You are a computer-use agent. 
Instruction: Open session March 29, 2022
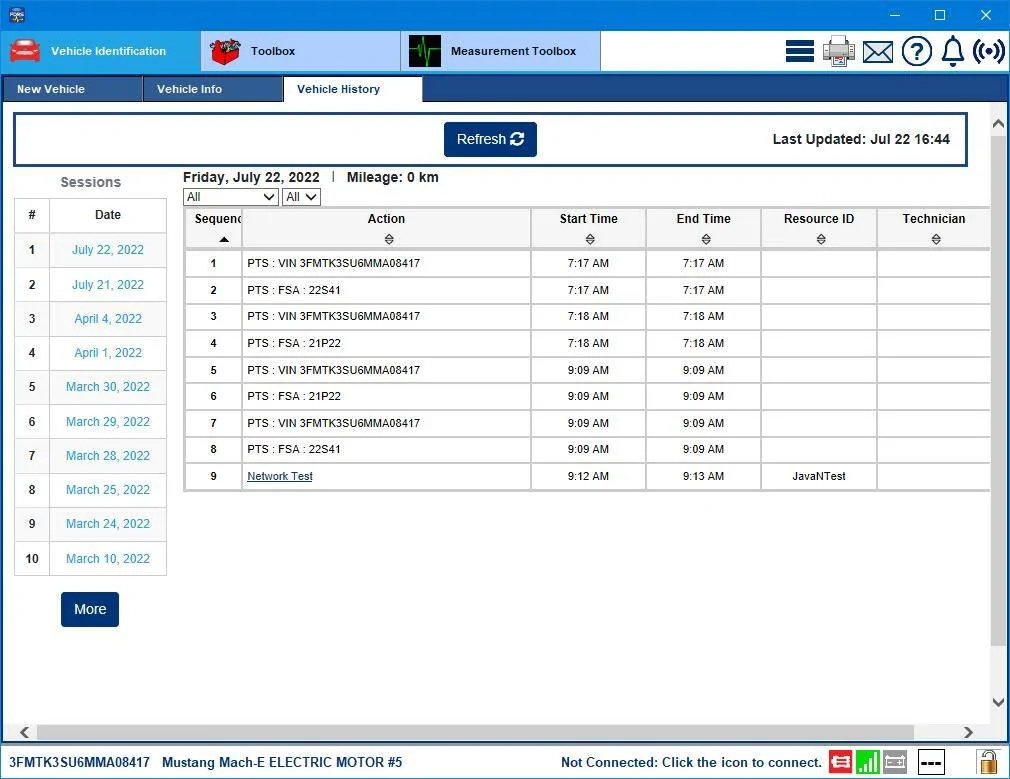(108, 421)
